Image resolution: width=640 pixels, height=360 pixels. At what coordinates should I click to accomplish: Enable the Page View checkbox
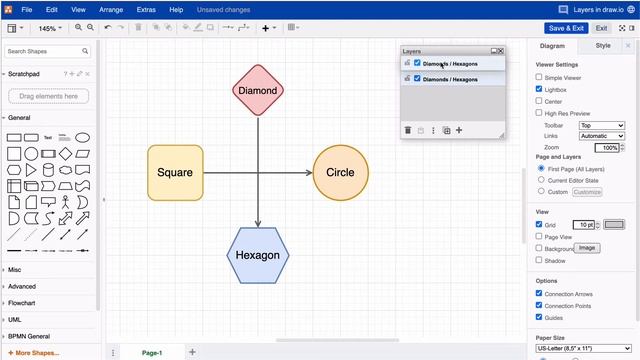pos(539,236)
